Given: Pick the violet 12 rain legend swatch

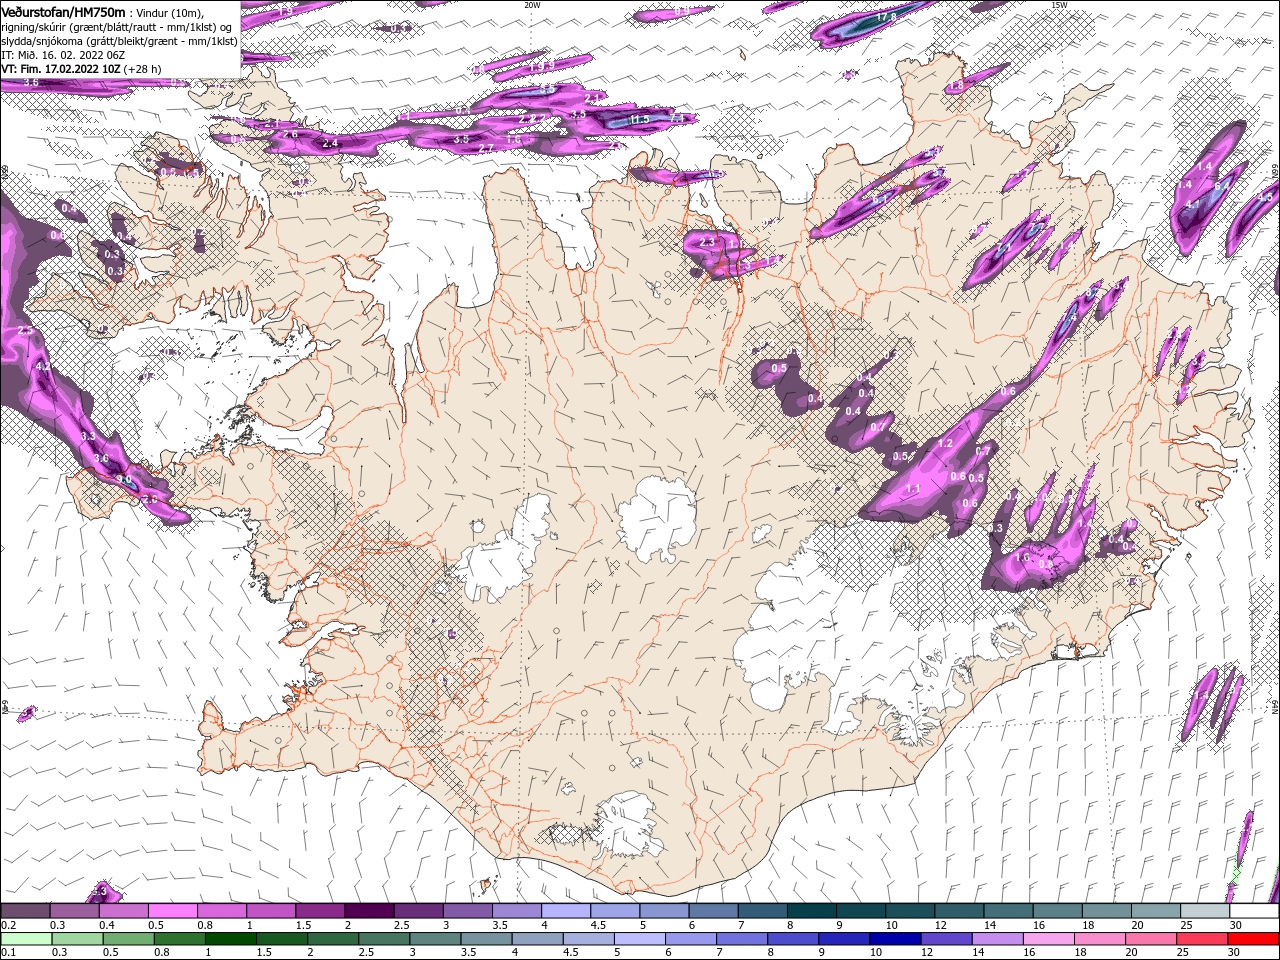Looking at the screenshot, I should pyautogui.click(x=945, y=938).
